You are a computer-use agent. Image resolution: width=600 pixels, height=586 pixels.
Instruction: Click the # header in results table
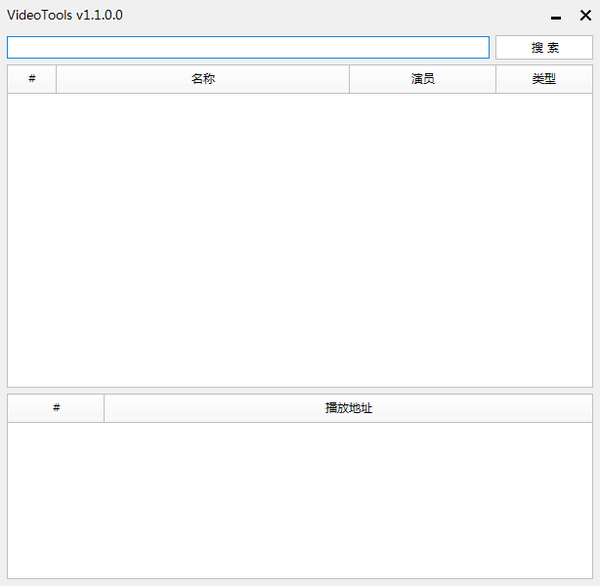click(32, 79)
